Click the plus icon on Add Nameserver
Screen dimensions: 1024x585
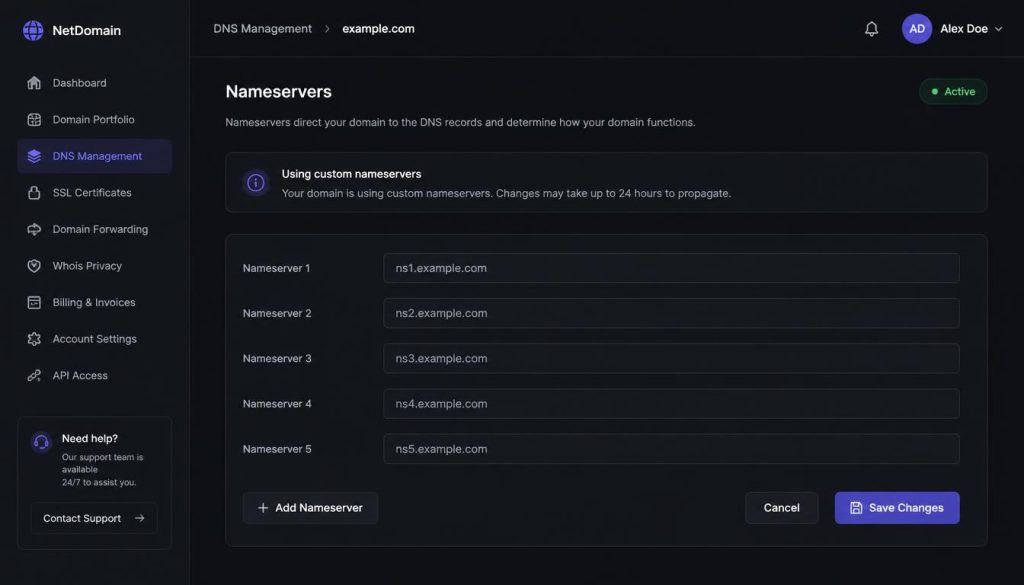[x=263, y=508]
